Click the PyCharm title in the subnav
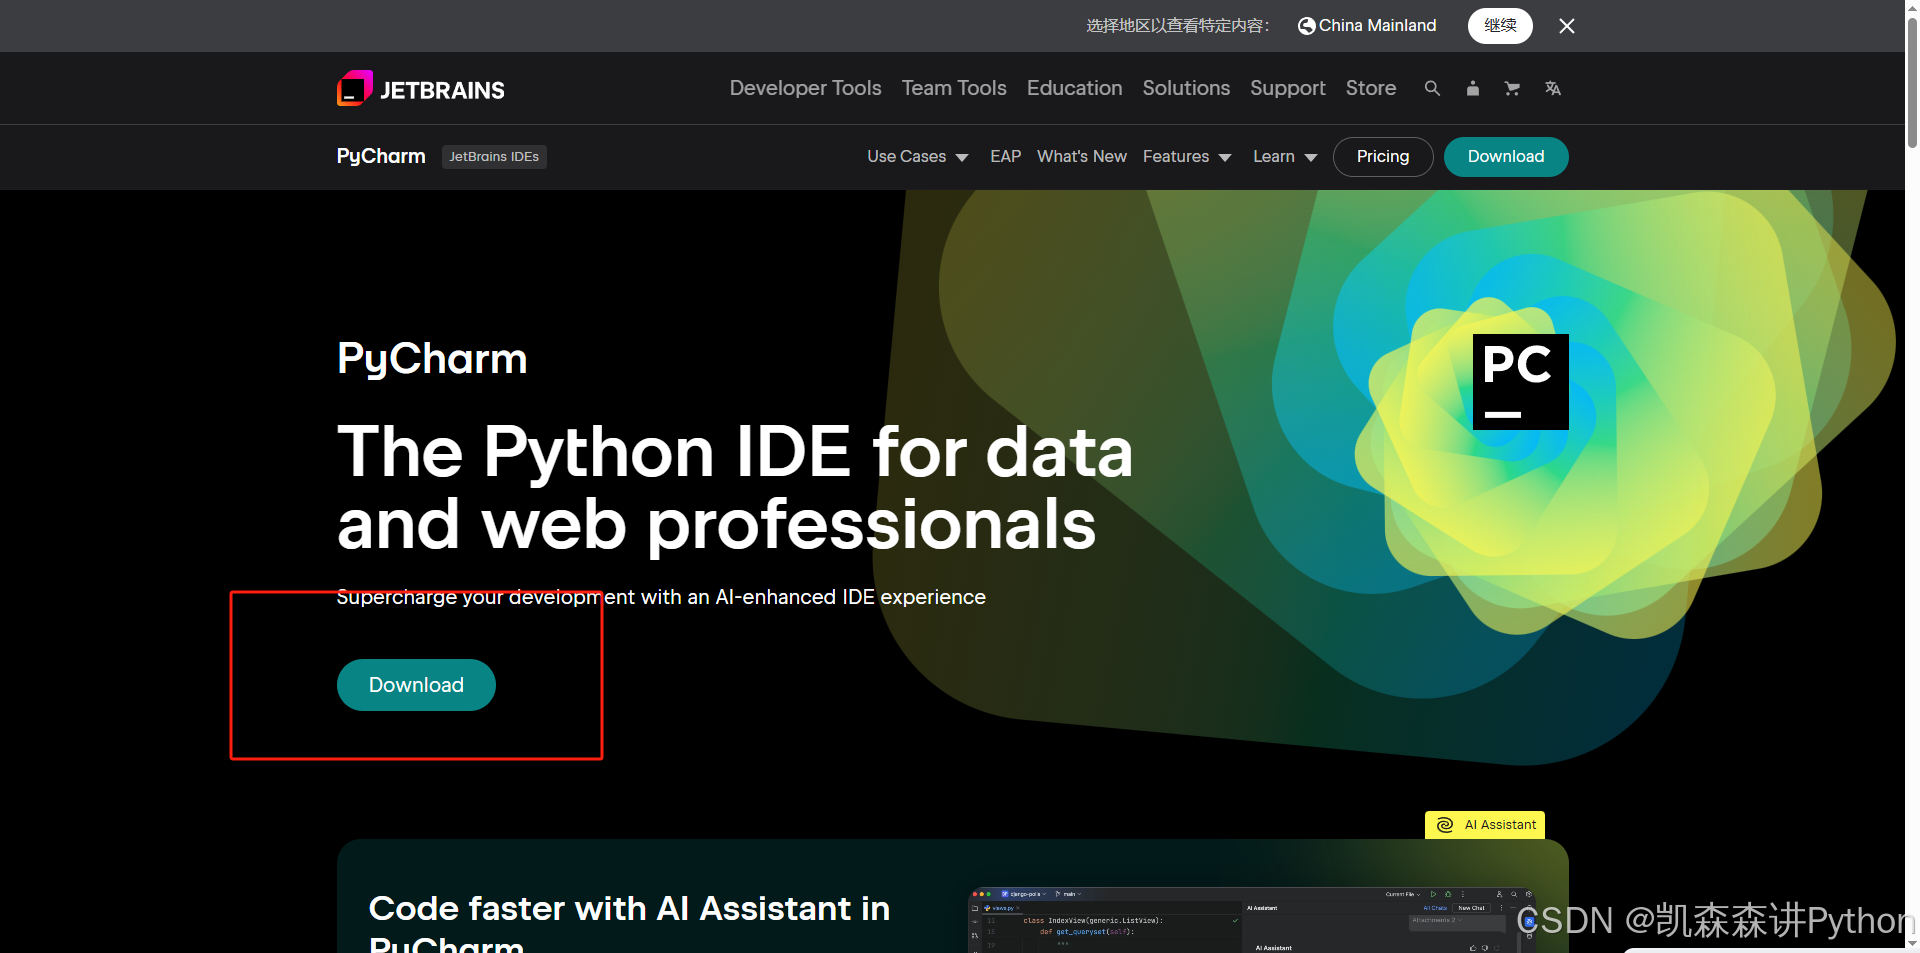This screenshot has height=953, width=1920. 381,156
